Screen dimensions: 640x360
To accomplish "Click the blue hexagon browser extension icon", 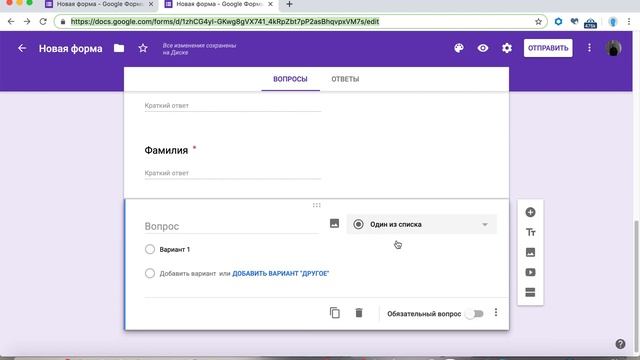I will [x=558, y=22].
